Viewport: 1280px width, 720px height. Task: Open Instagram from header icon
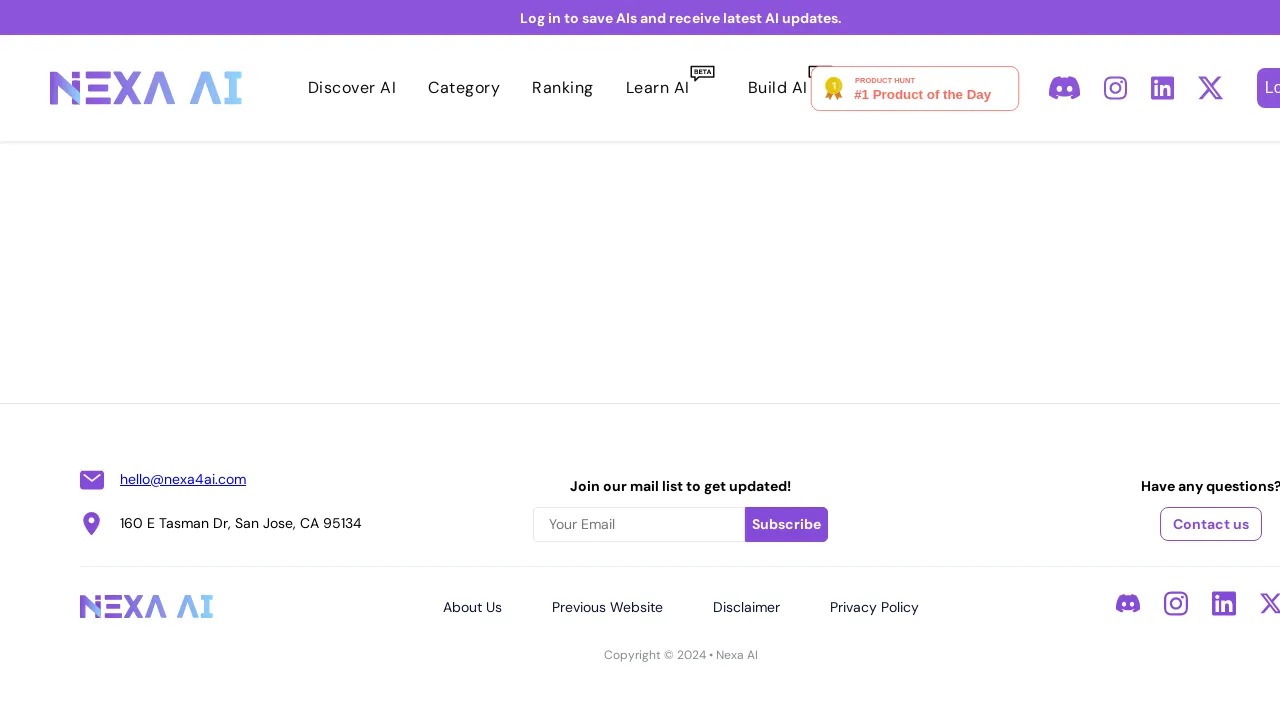(x=1115, y=88)
